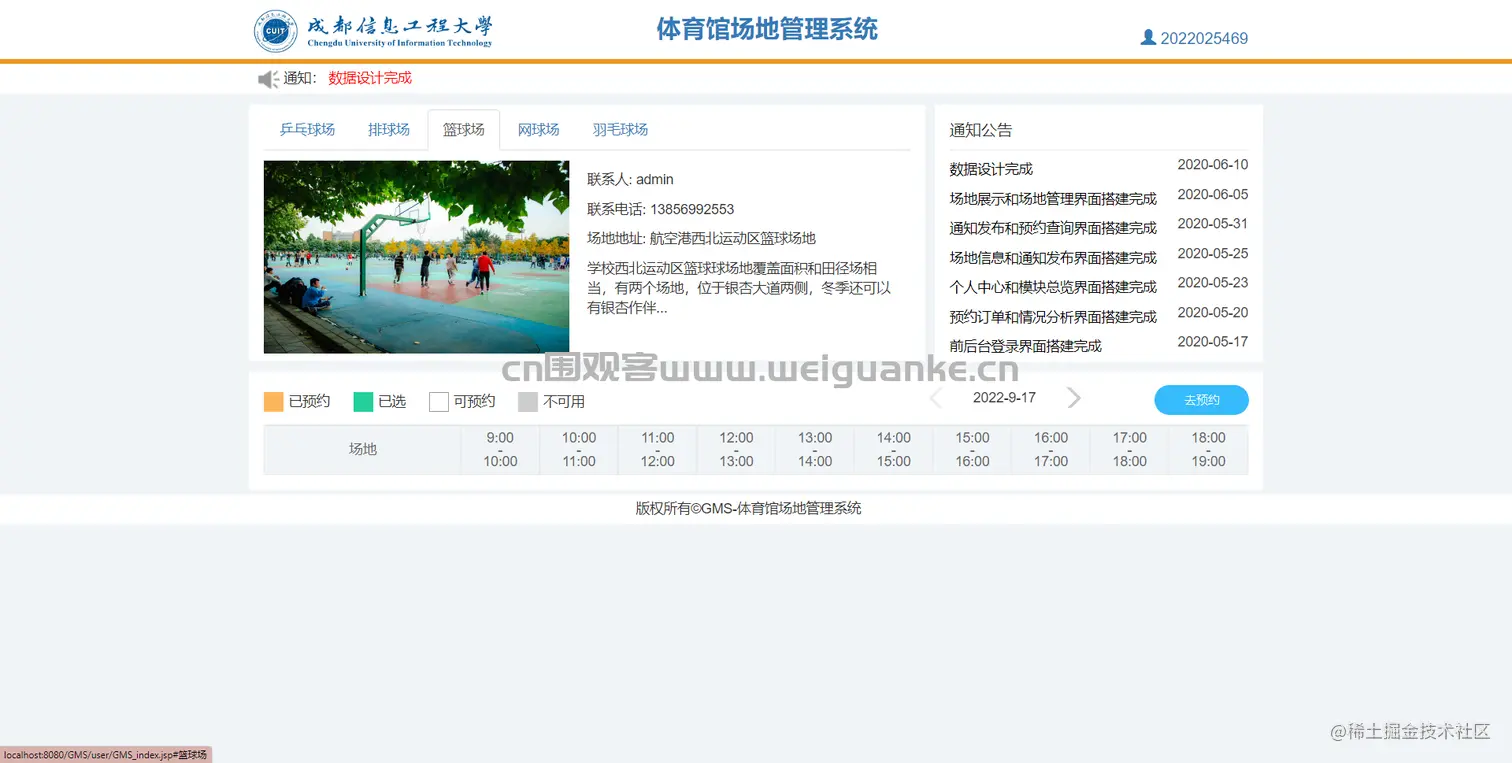Open announcement 前后台登录界面搭建完成

[1025, 346]
